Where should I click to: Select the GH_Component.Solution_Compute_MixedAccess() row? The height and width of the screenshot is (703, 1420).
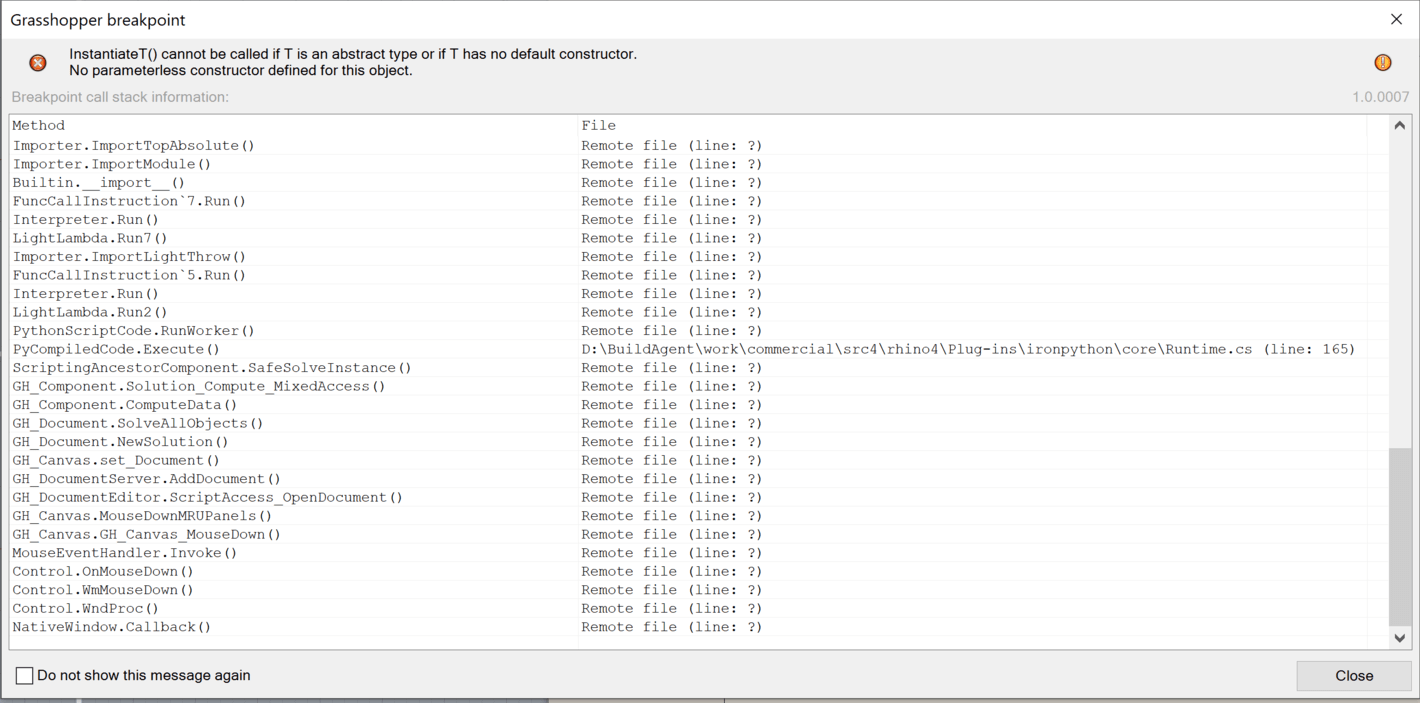pyautogui.click(x=688, y=386)
